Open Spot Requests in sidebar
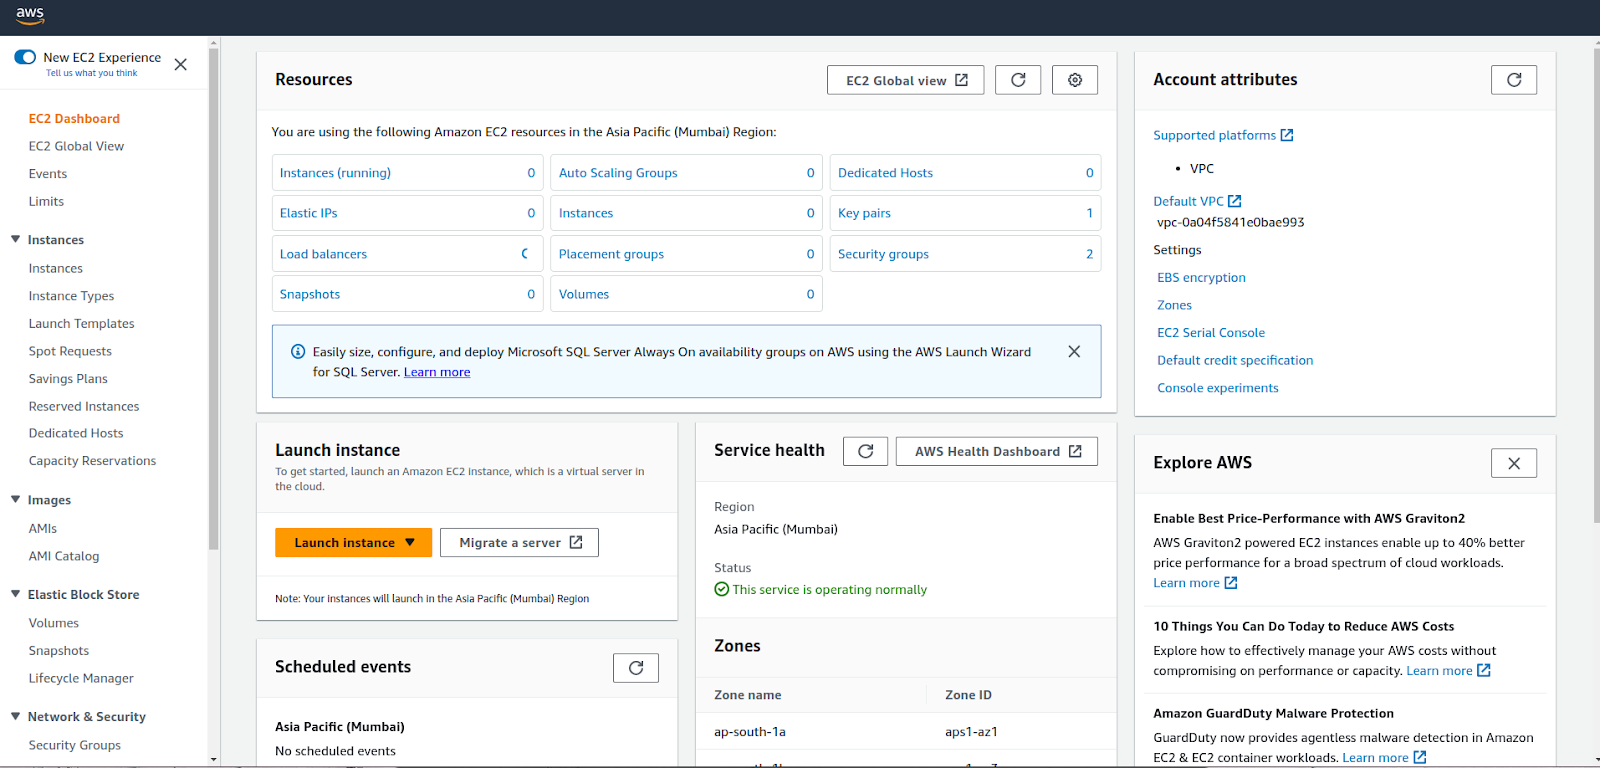This screenshot has width=1600, height=768. pos(70,351)
